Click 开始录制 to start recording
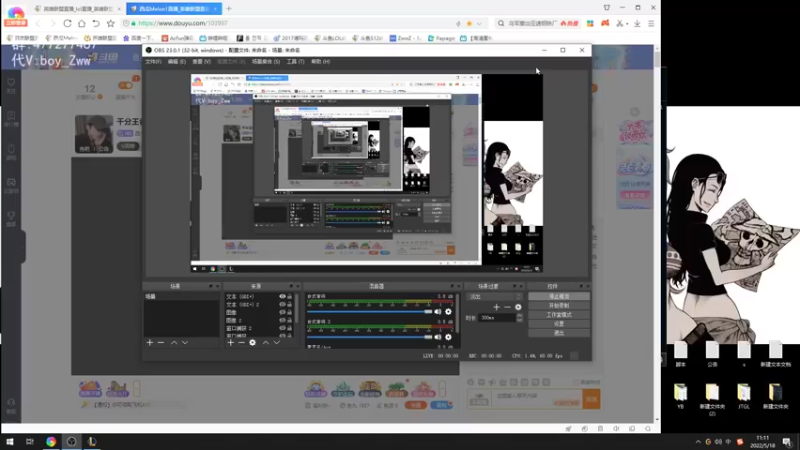800x450 pixels. pyautogui.click(x=559, y=306)
